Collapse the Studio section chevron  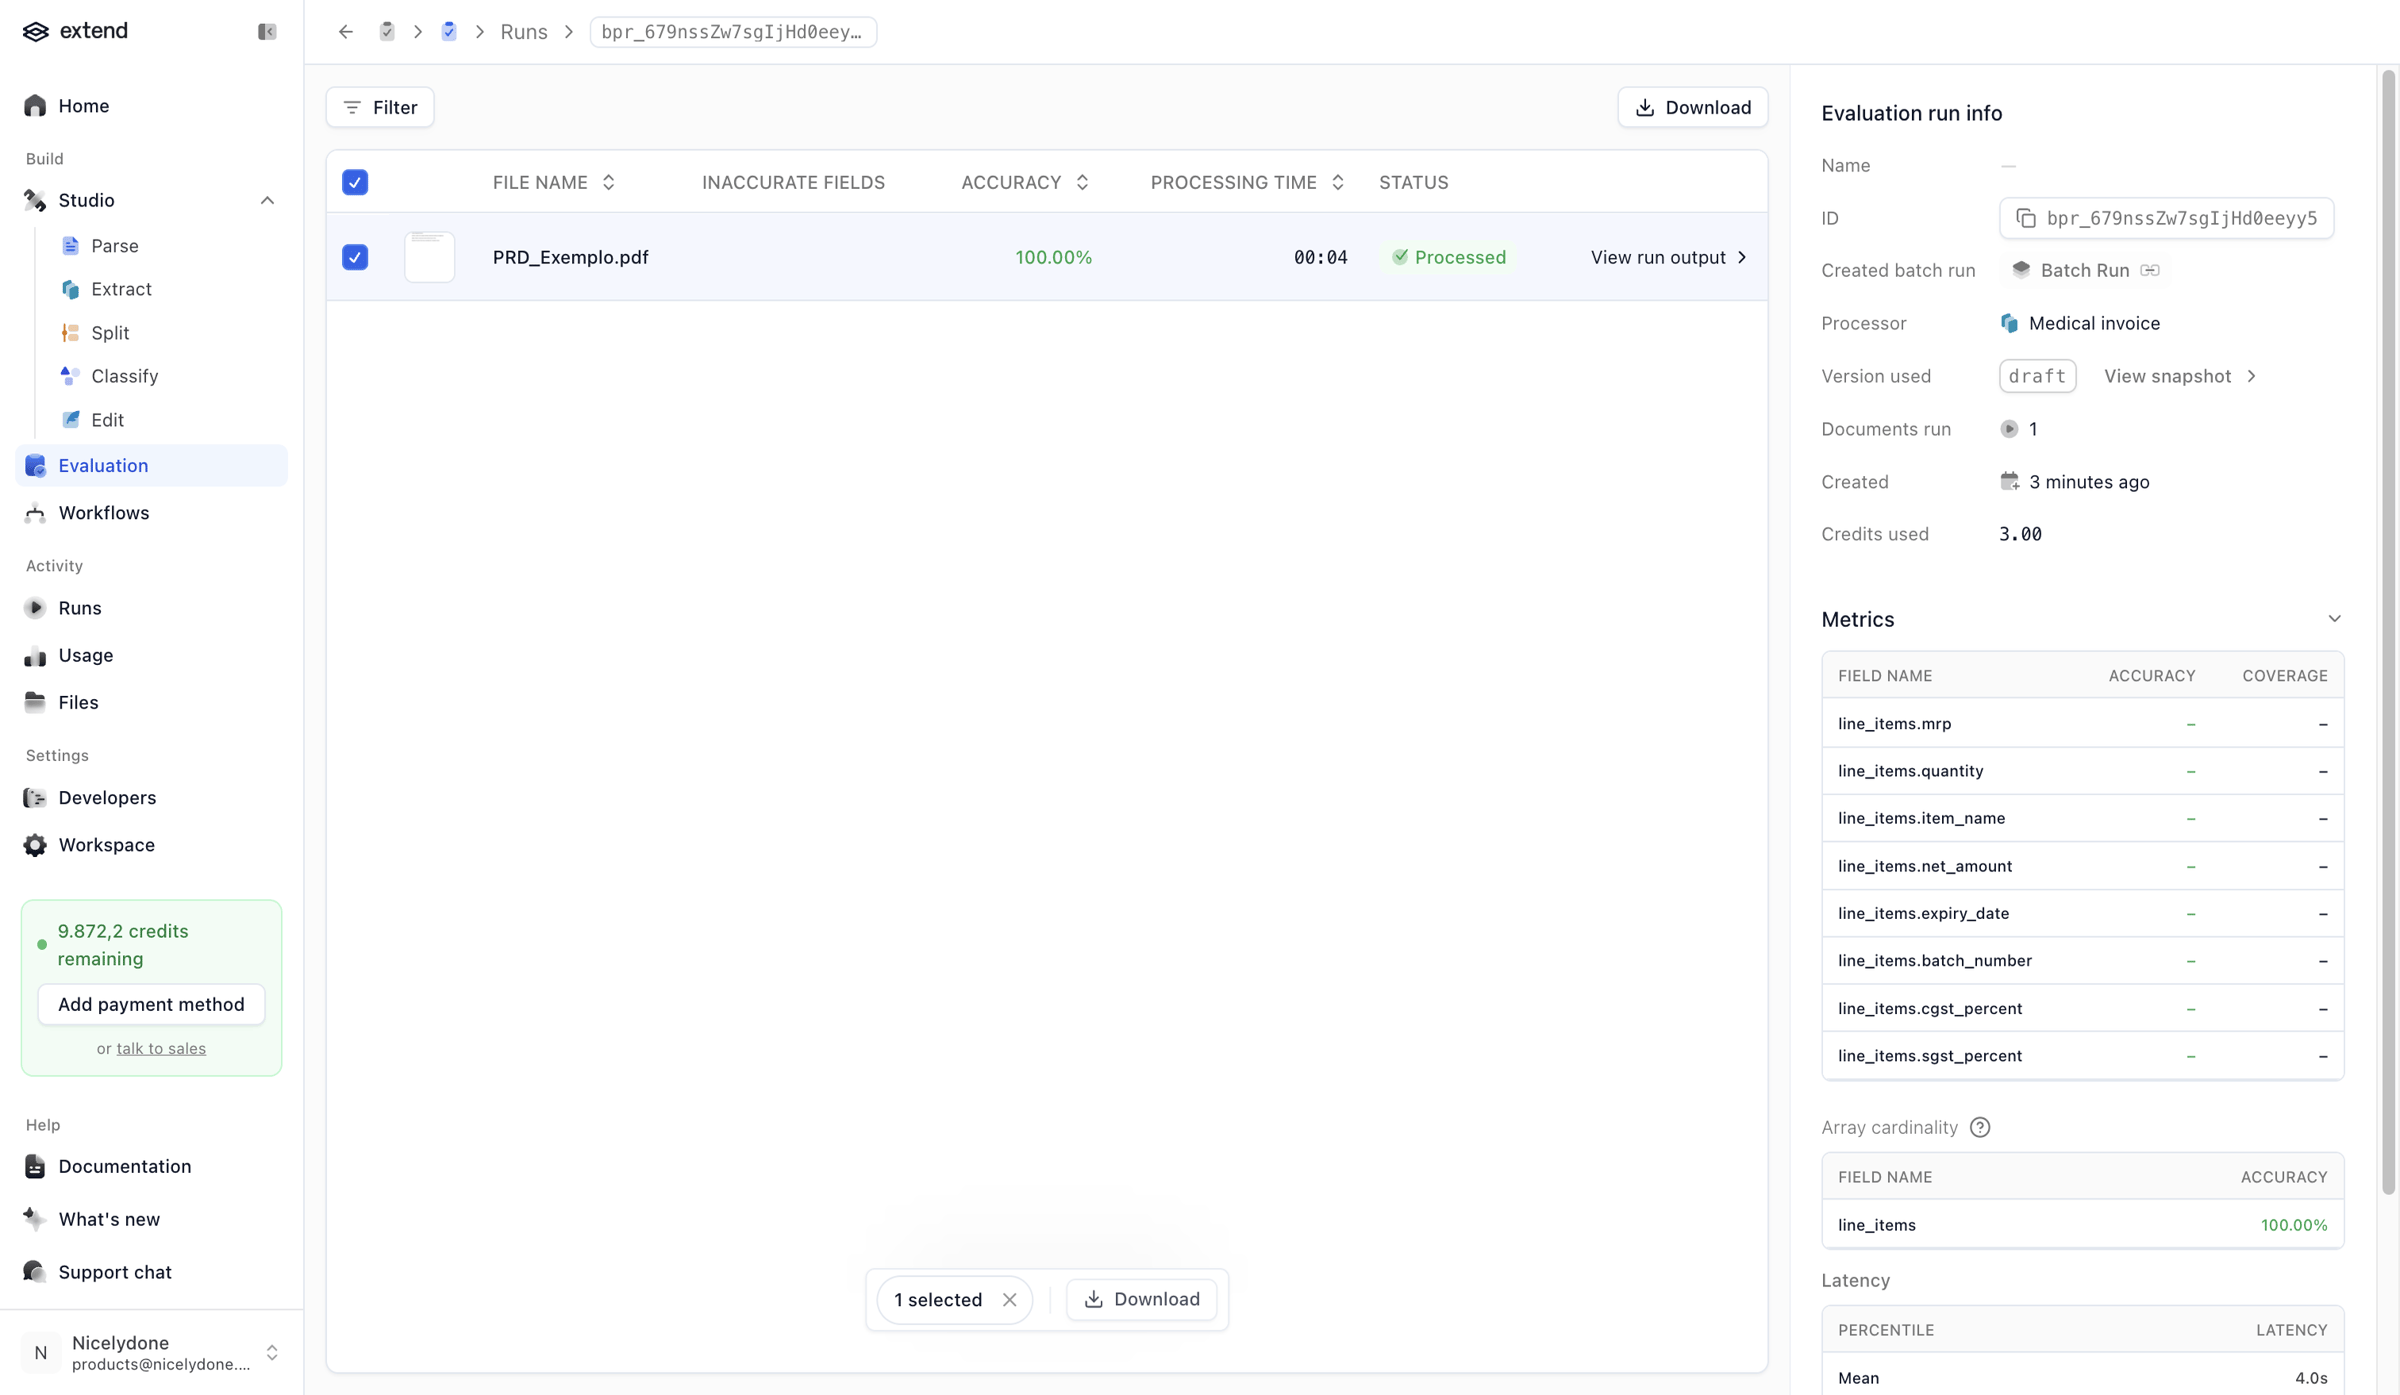point(267,200)
